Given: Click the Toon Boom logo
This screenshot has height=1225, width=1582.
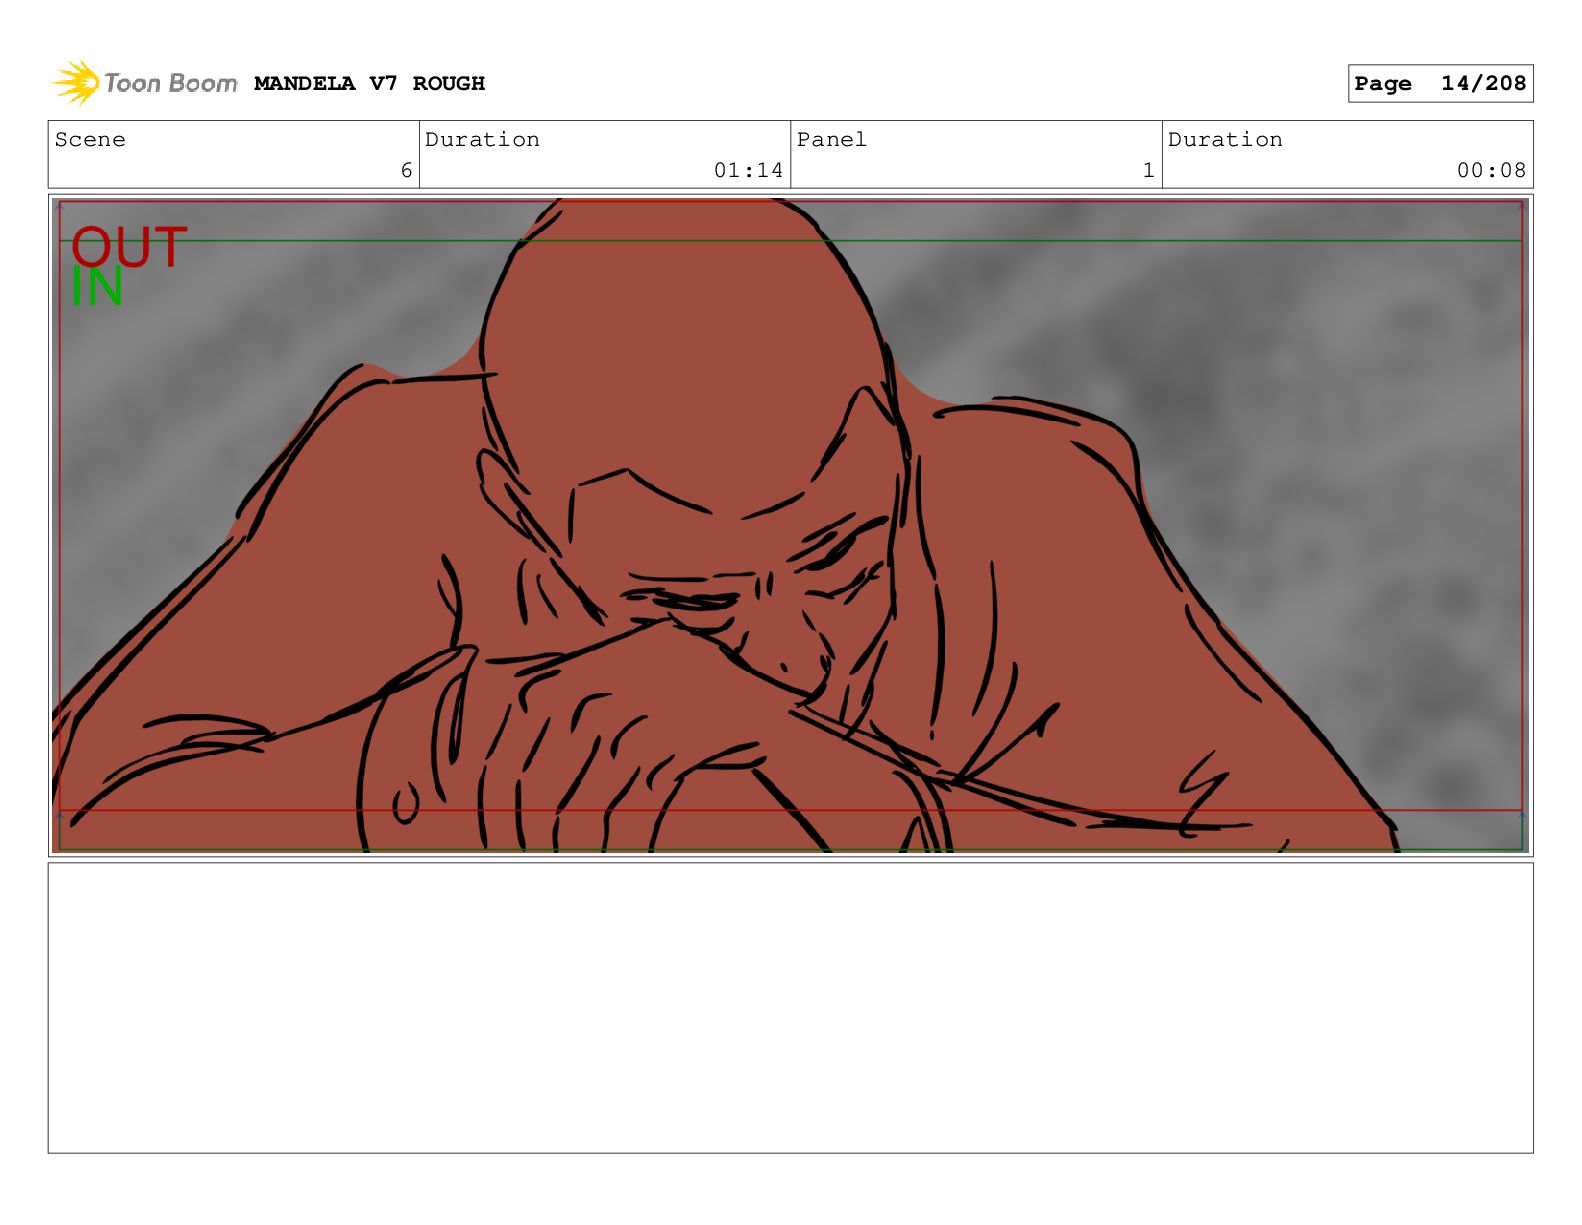Looking at the screenshot, I should point(145,83).
